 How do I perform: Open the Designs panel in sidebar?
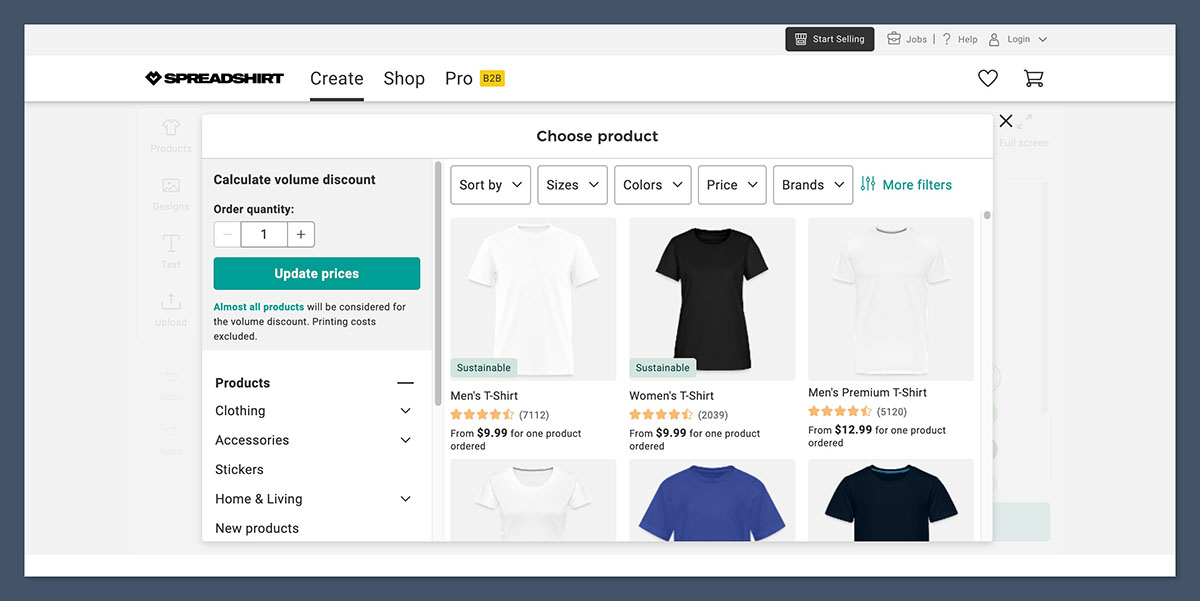(171, 194)
